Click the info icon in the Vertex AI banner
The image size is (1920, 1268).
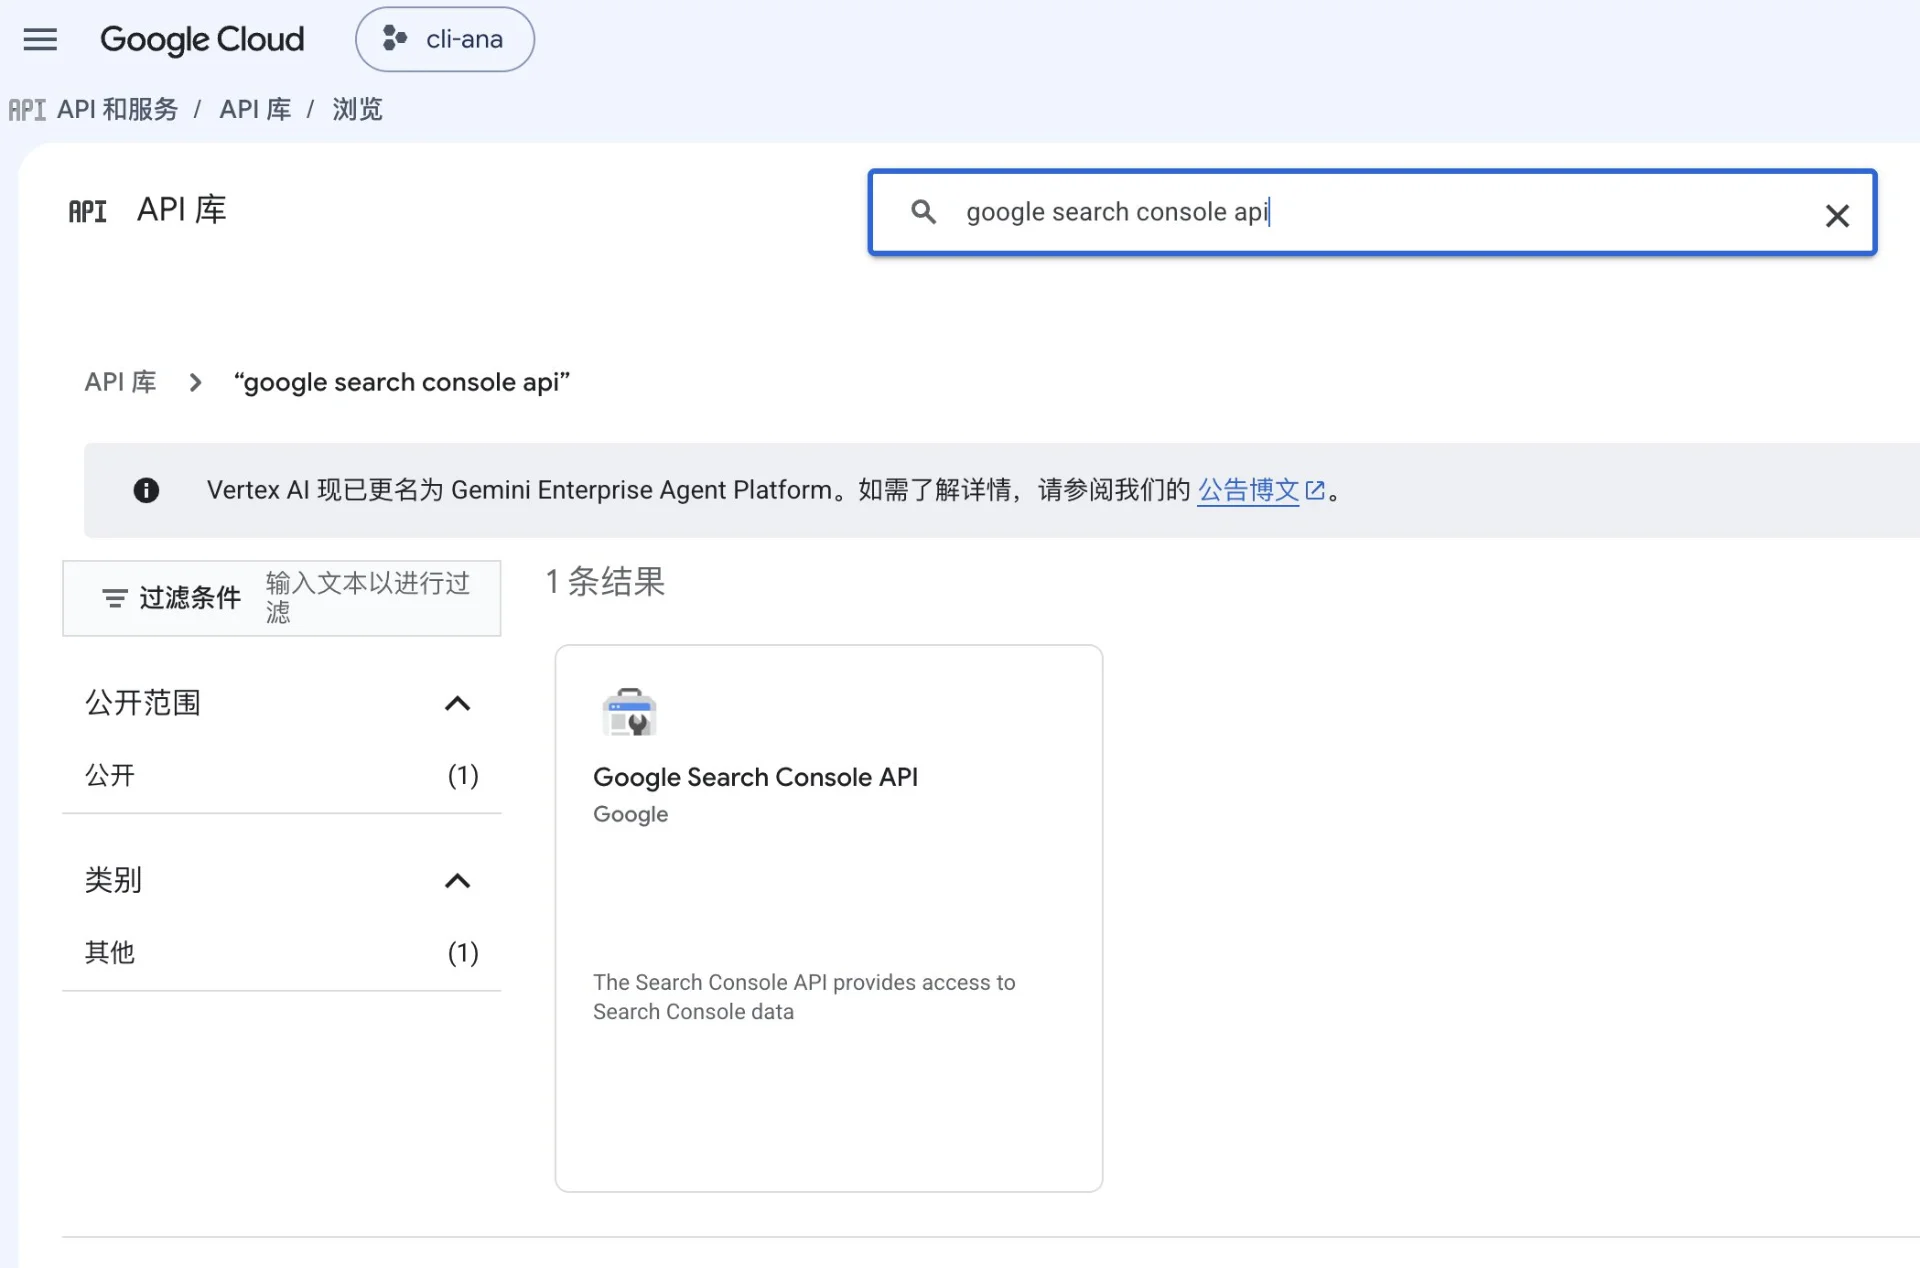146,490
